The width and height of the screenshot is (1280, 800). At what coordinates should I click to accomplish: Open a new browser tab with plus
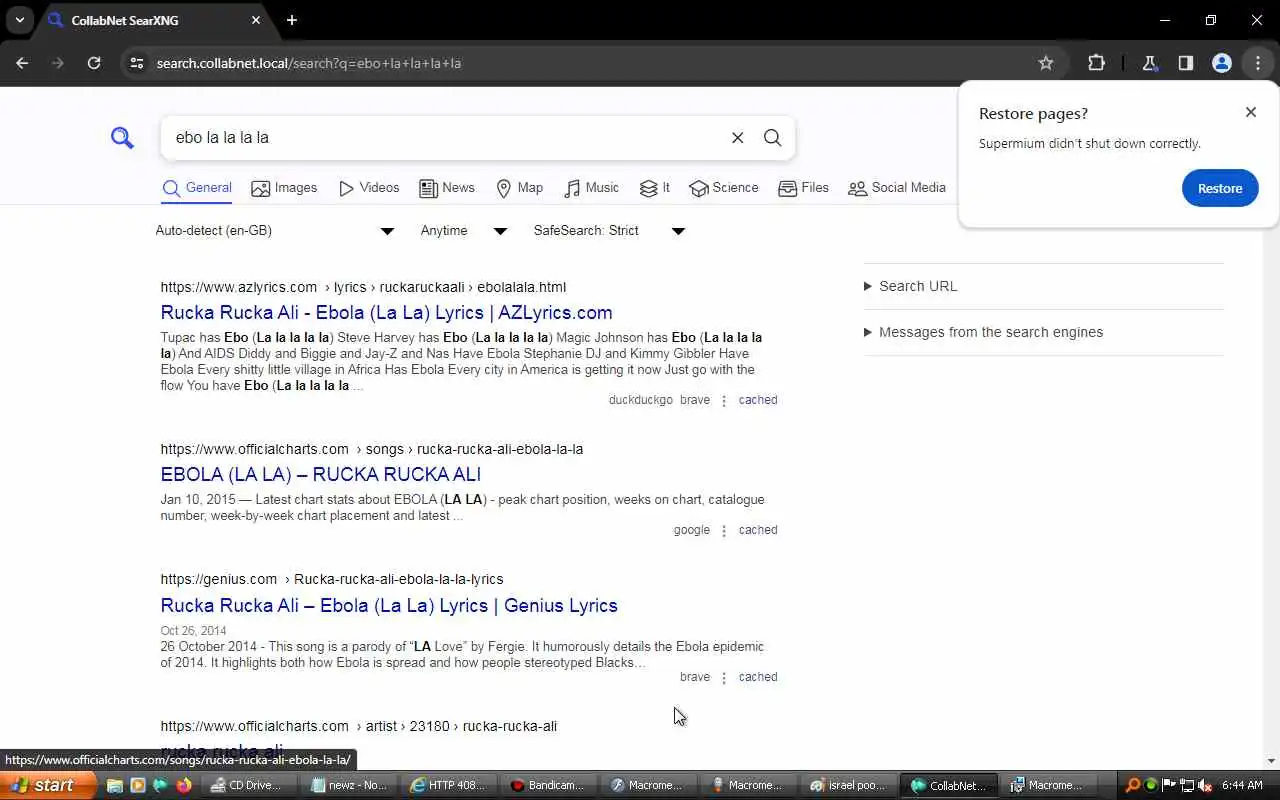(292, 20)
